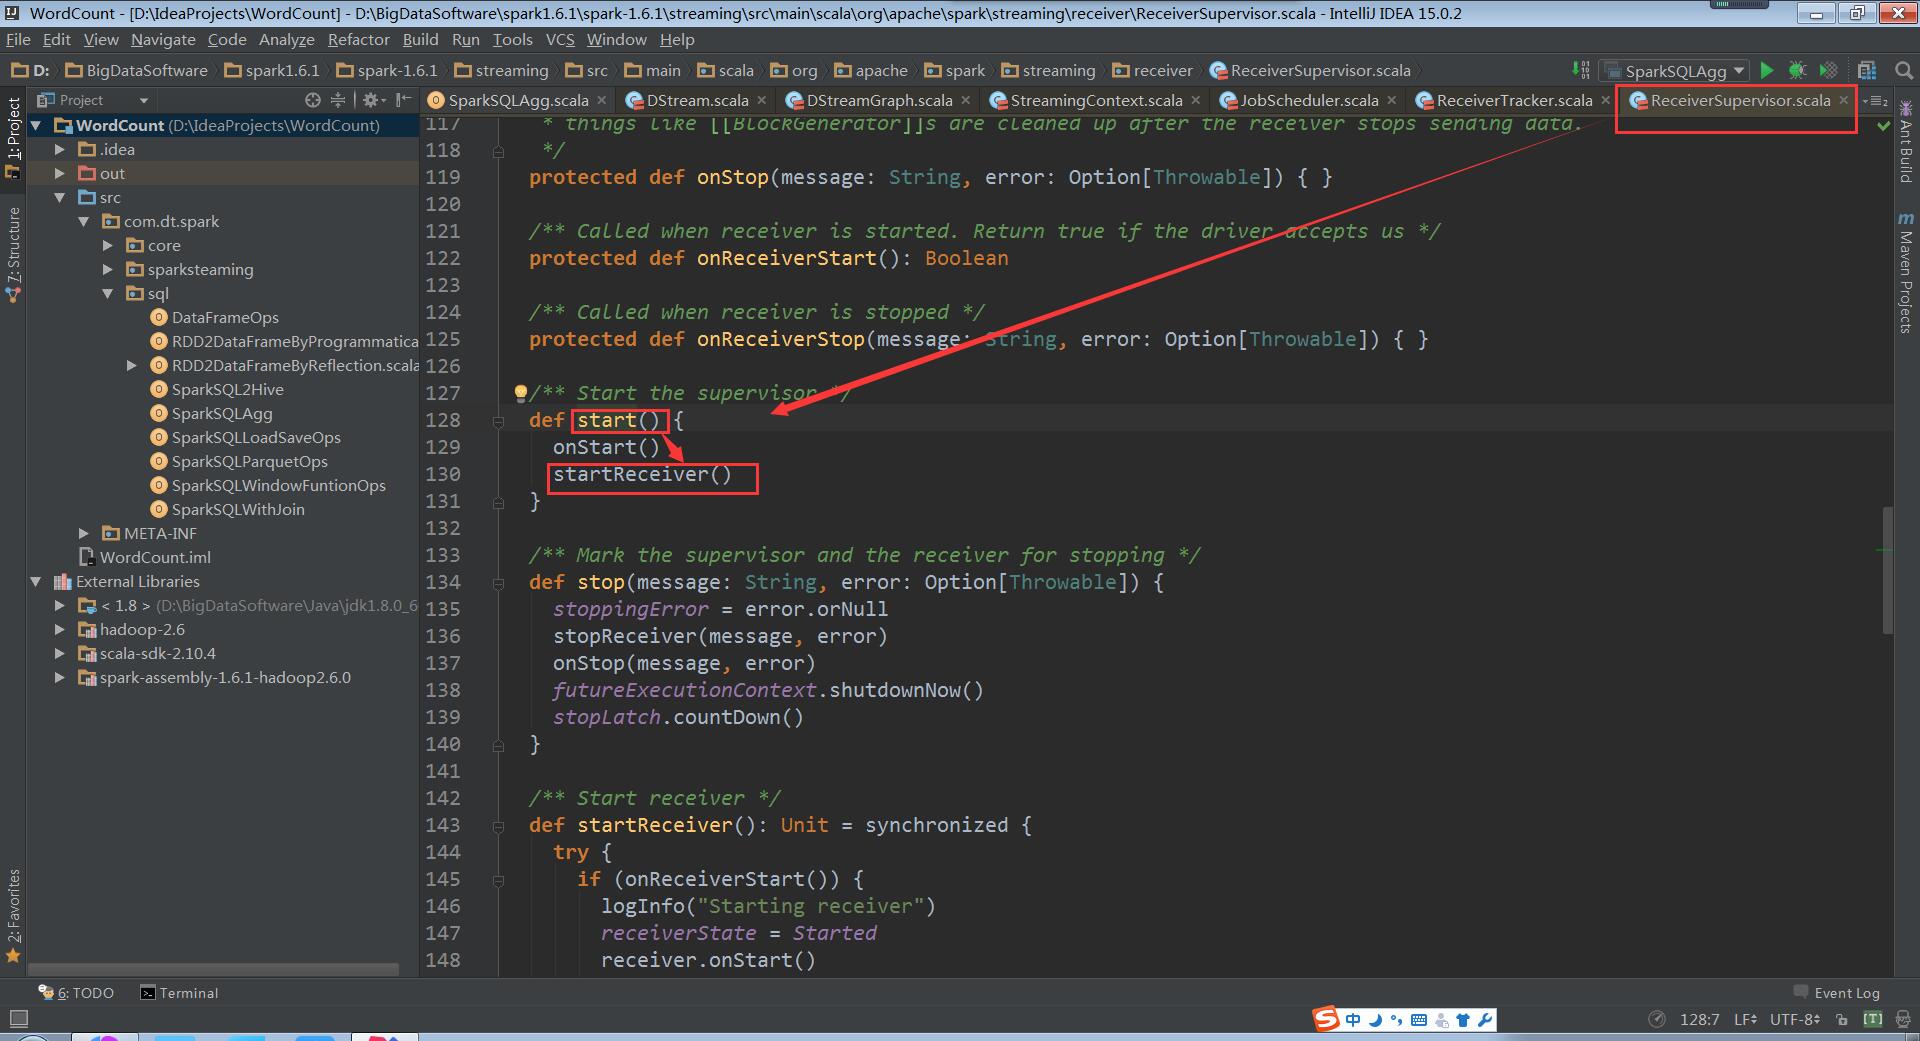Open Maven Projects side panel
Viewport: 1920px width, 1041px height.
point(1905,273)
